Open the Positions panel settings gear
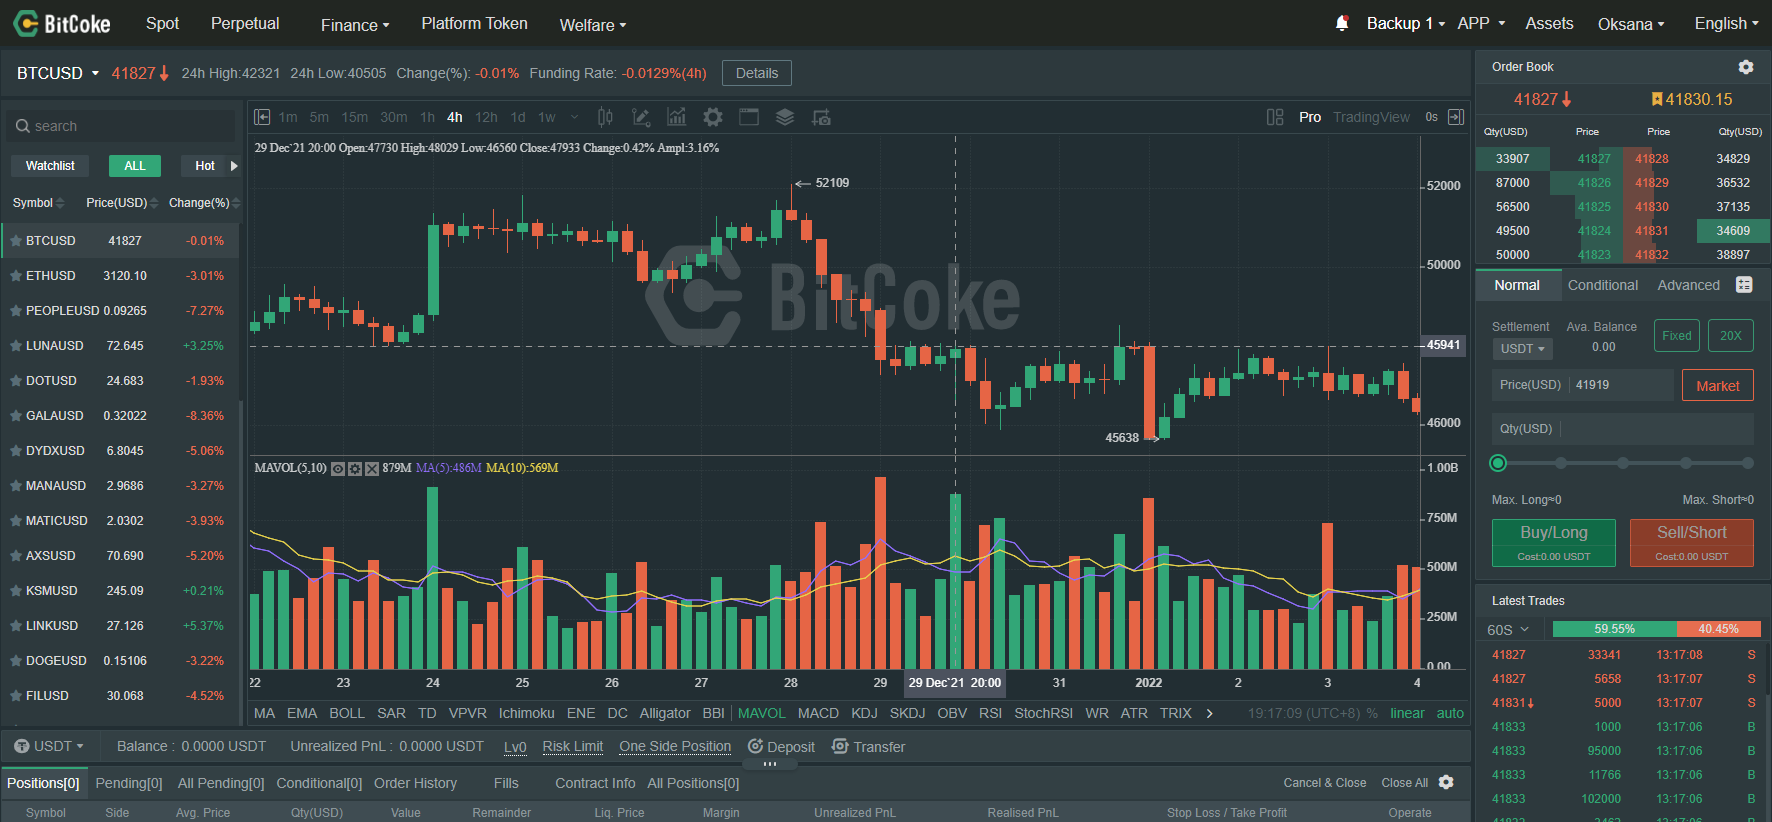The height and width of the screenshot is (822, 1772). [1446, 782]
